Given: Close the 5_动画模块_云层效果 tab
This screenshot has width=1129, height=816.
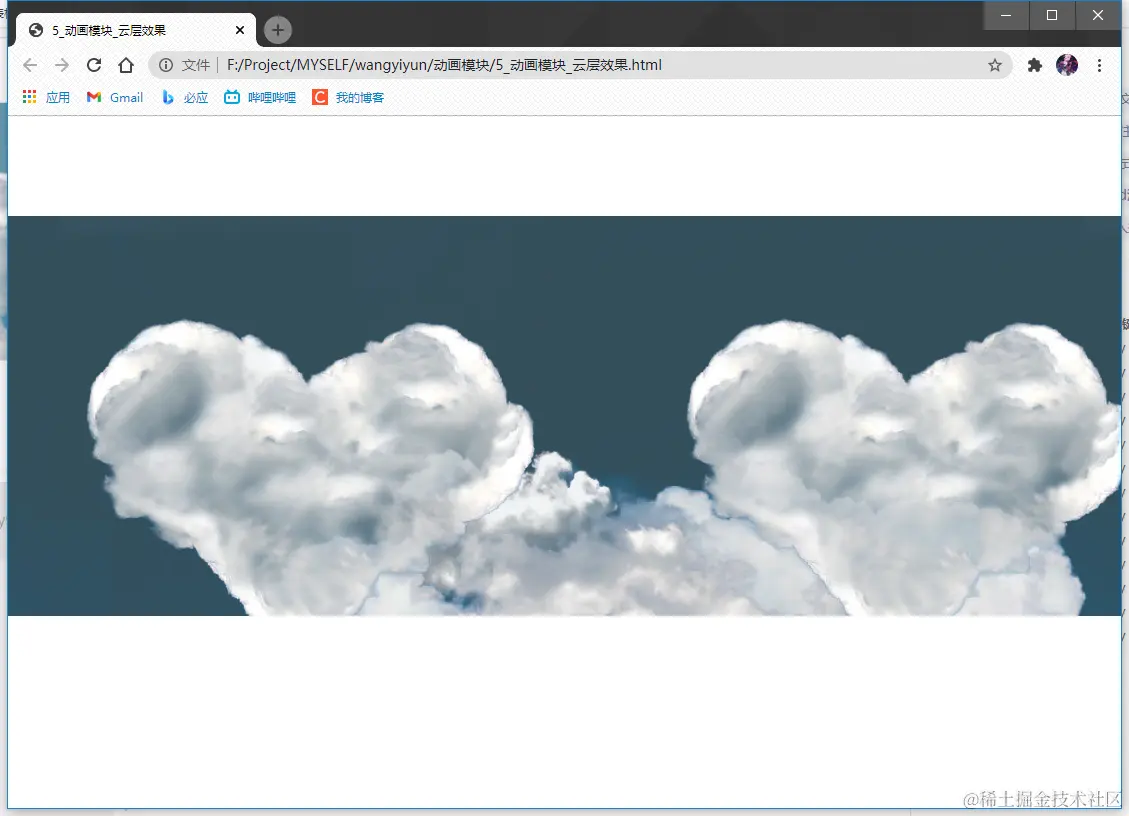Looking at the screenshot, I should click(240, 30).
